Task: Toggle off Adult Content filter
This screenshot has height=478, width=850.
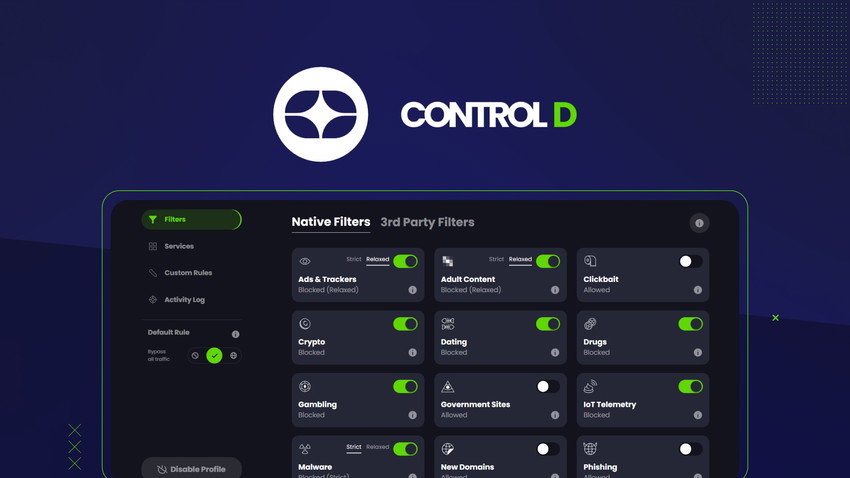Action: click(548, 261)
